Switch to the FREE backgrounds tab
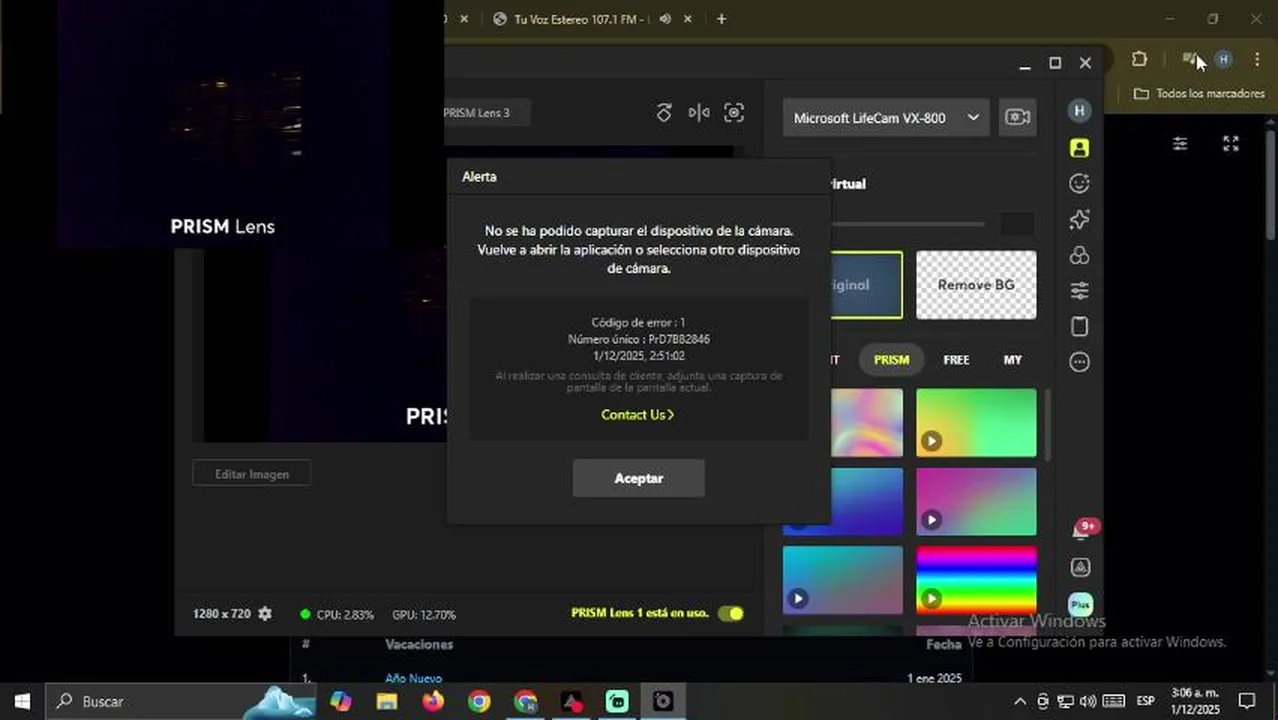Image resolution: width=1278 pixels, height=720 pixels. coord(956,360)
